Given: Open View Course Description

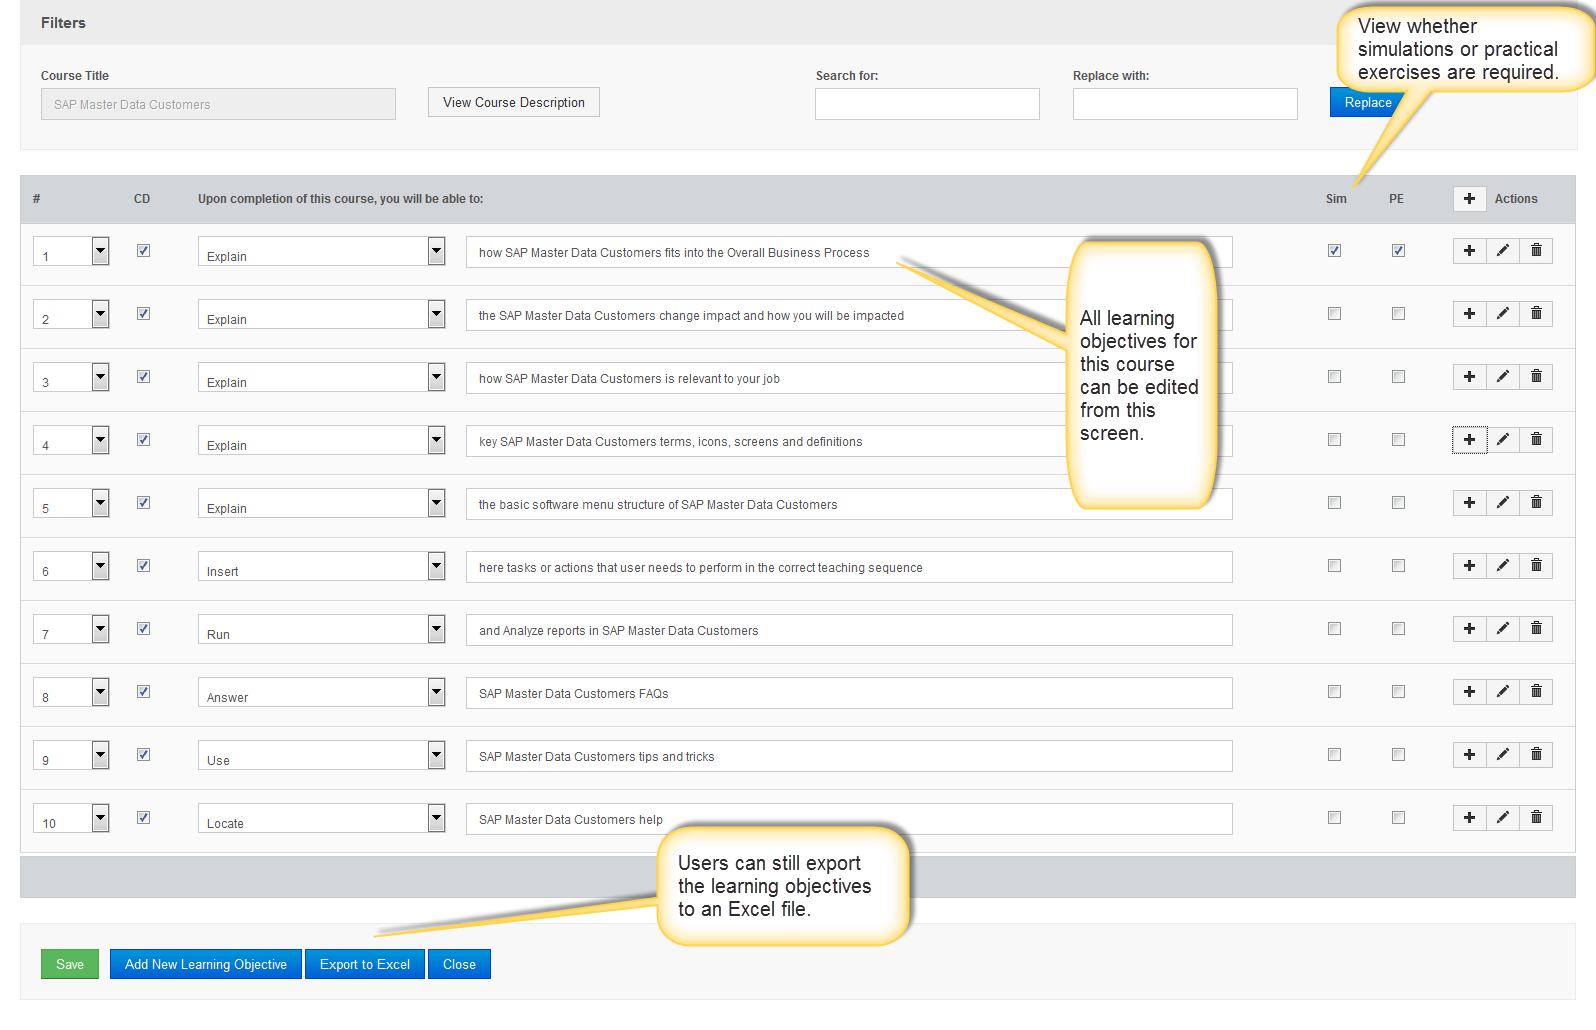Looking at the screenshot, I should click(514, 102).
